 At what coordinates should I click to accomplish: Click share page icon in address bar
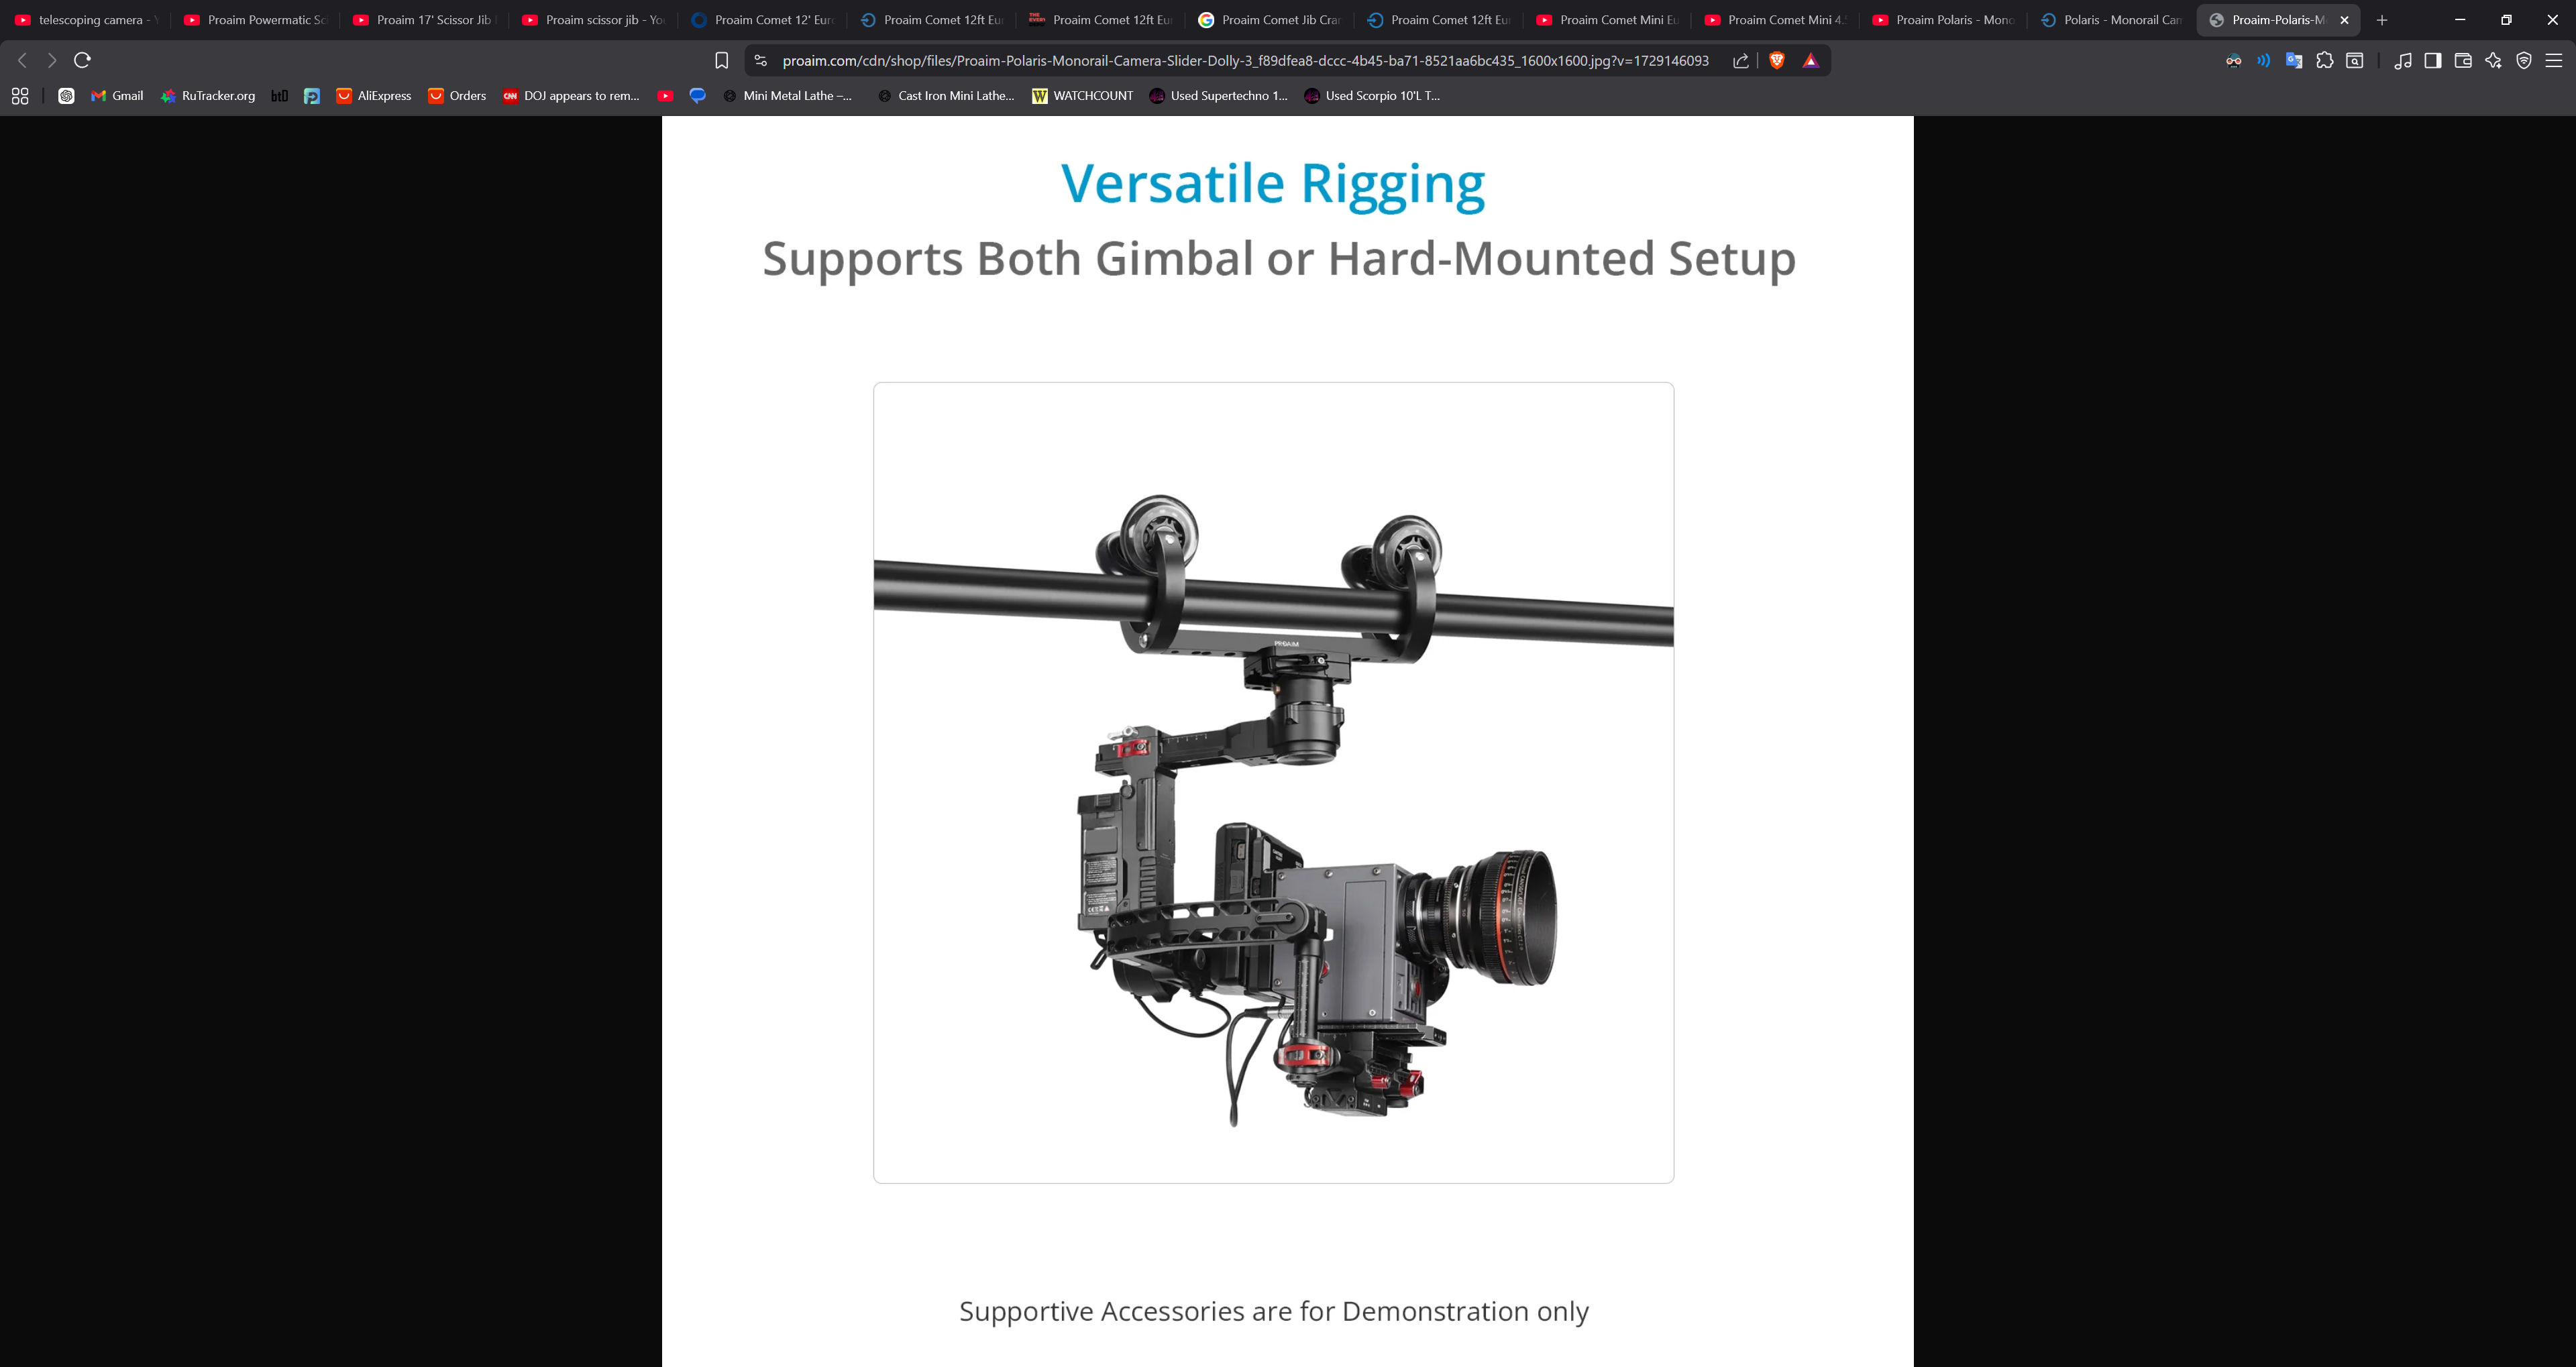pyautogui.click(x=1741, y=61)
